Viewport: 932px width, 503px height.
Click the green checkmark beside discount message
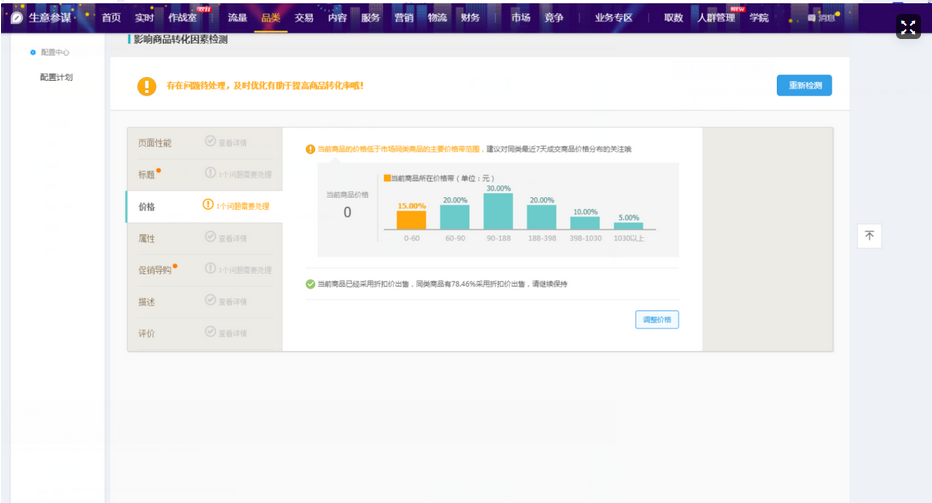click(310, 284)
